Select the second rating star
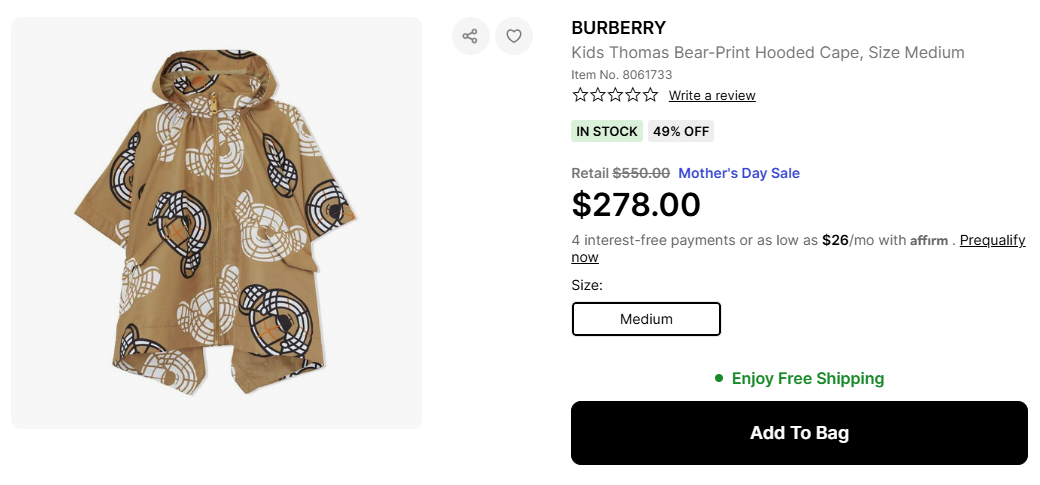The width and height of the screenshot is (1040, 485). 598,95
